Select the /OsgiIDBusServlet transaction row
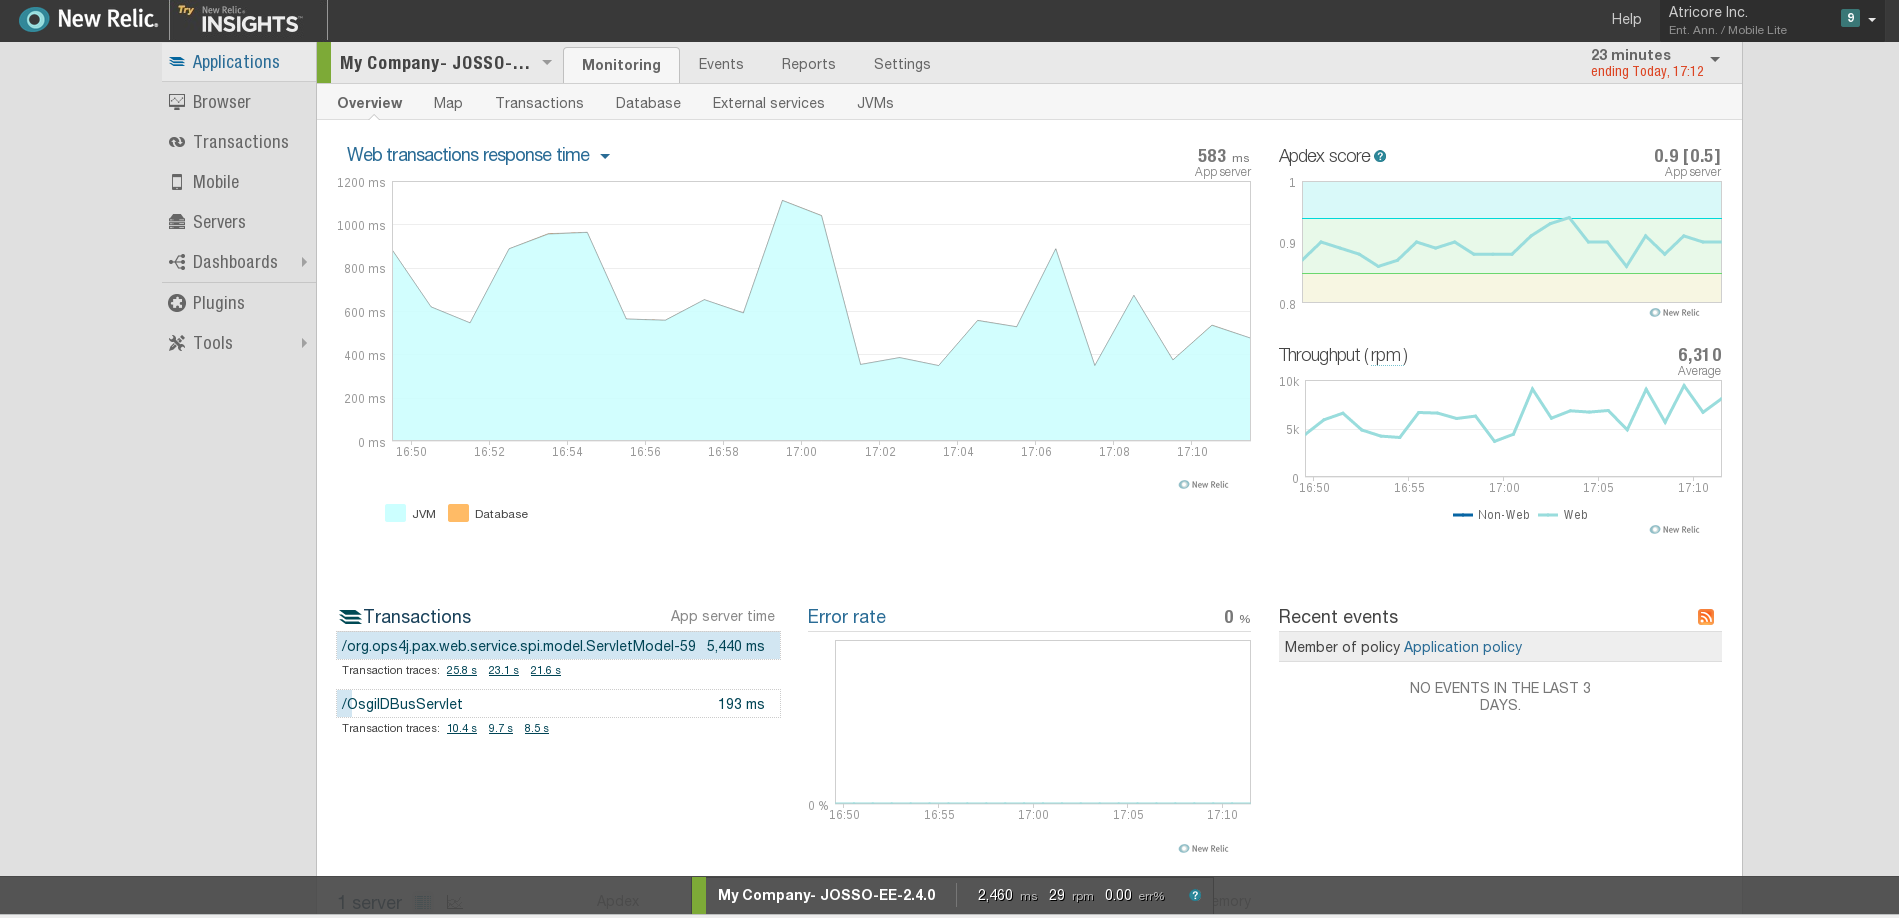The image size is (1899, 918). pyautogui.click(x=558, y=704)
